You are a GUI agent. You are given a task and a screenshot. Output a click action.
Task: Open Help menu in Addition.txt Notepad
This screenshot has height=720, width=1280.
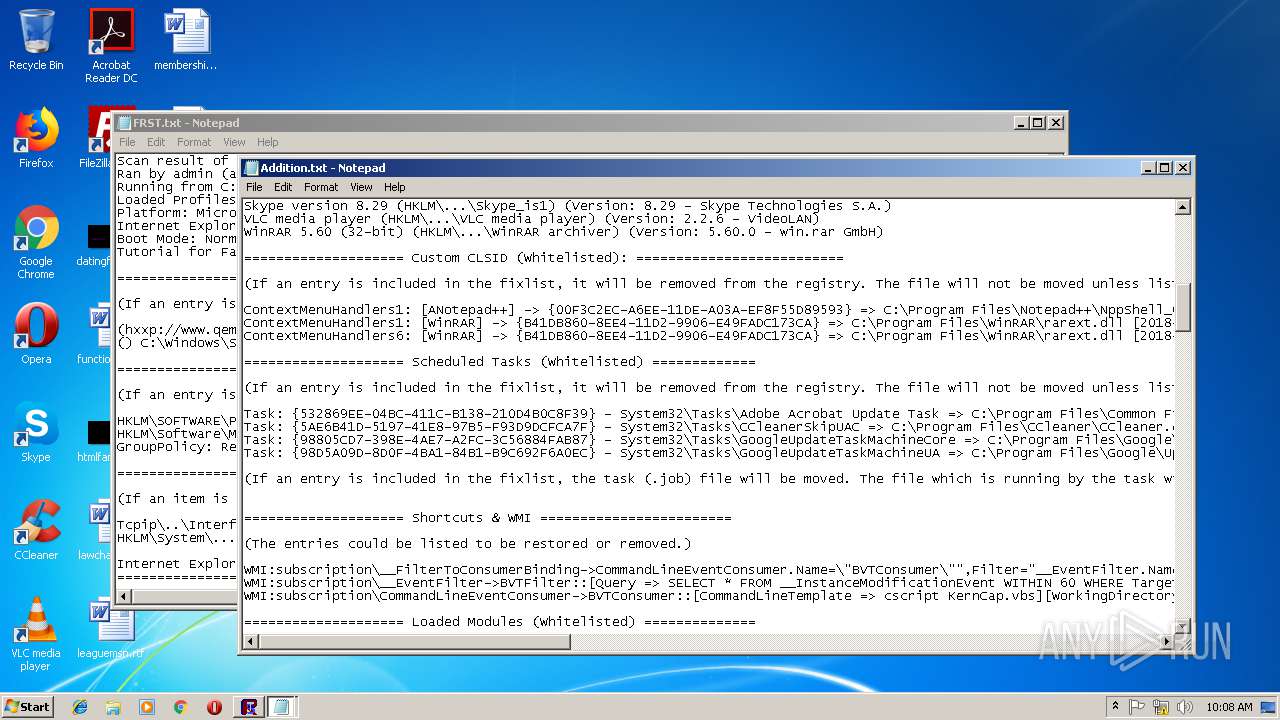coord(395,187)
